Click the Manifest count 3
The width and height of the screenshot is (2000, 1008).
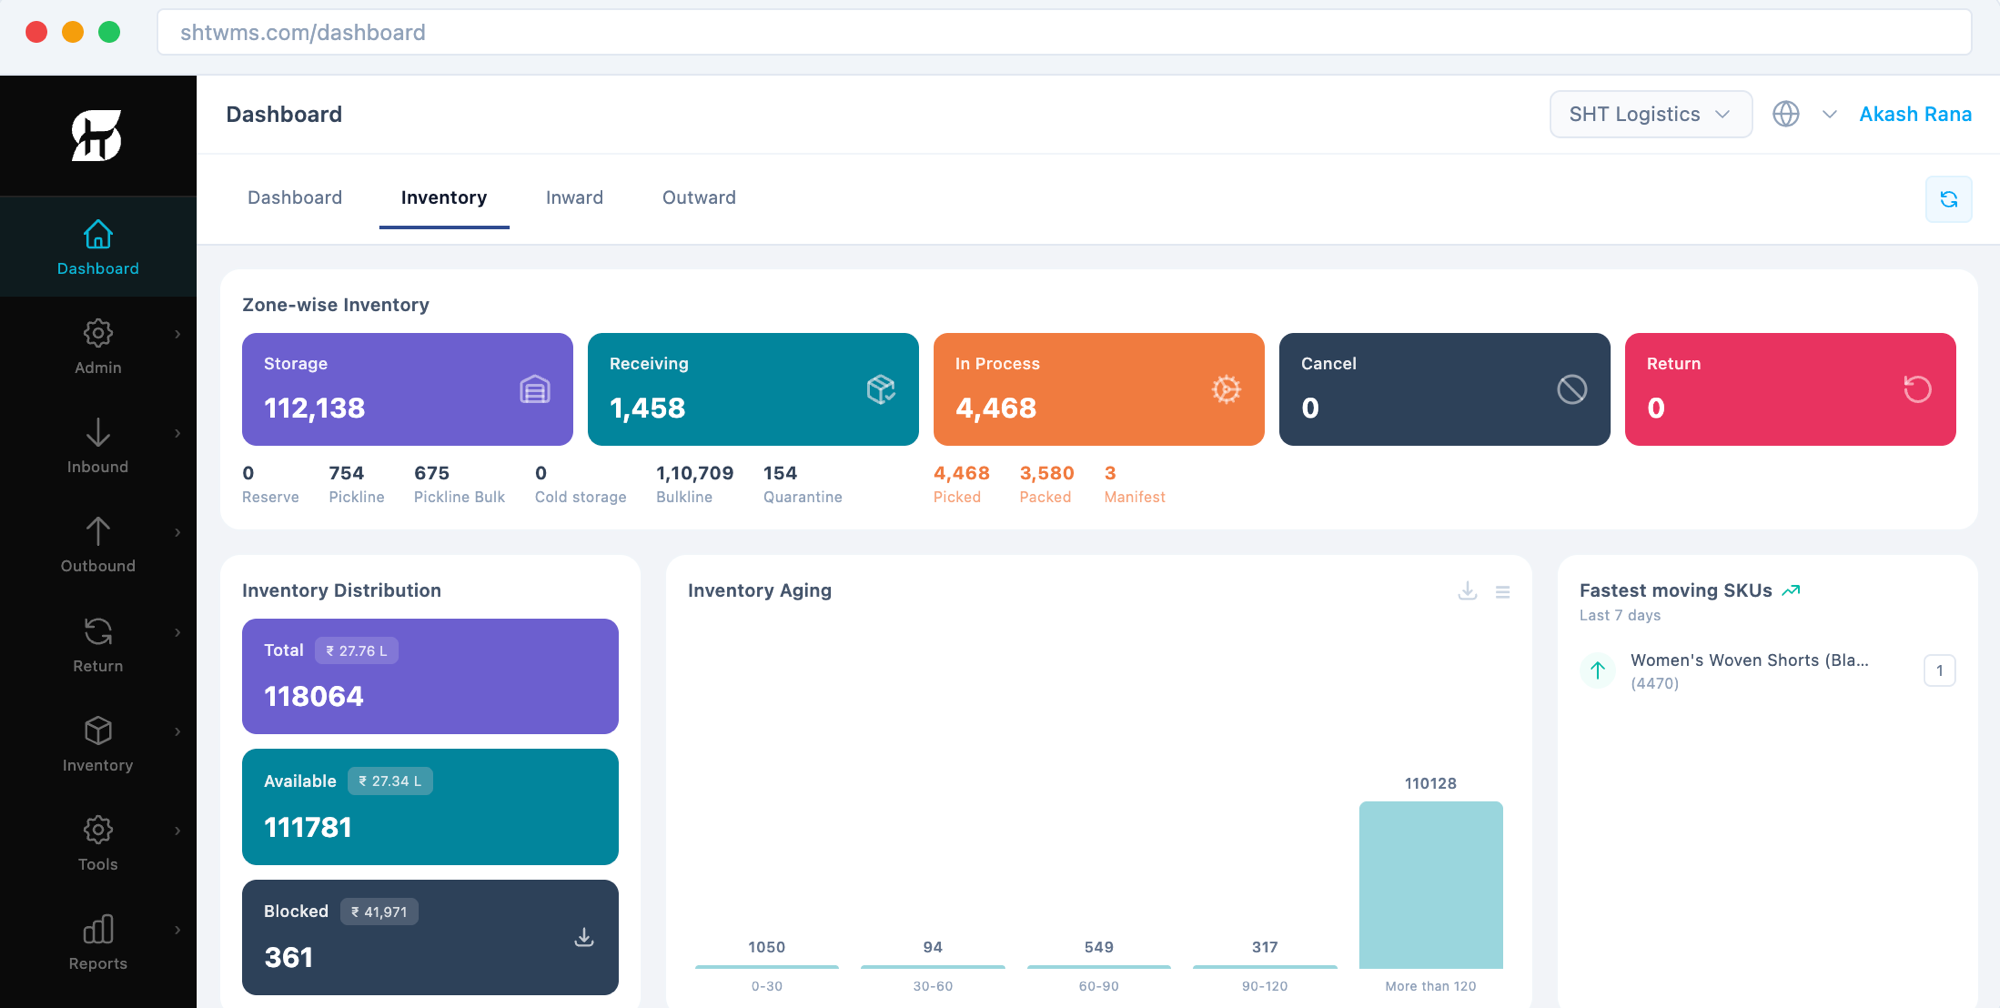pos(1110,473)
